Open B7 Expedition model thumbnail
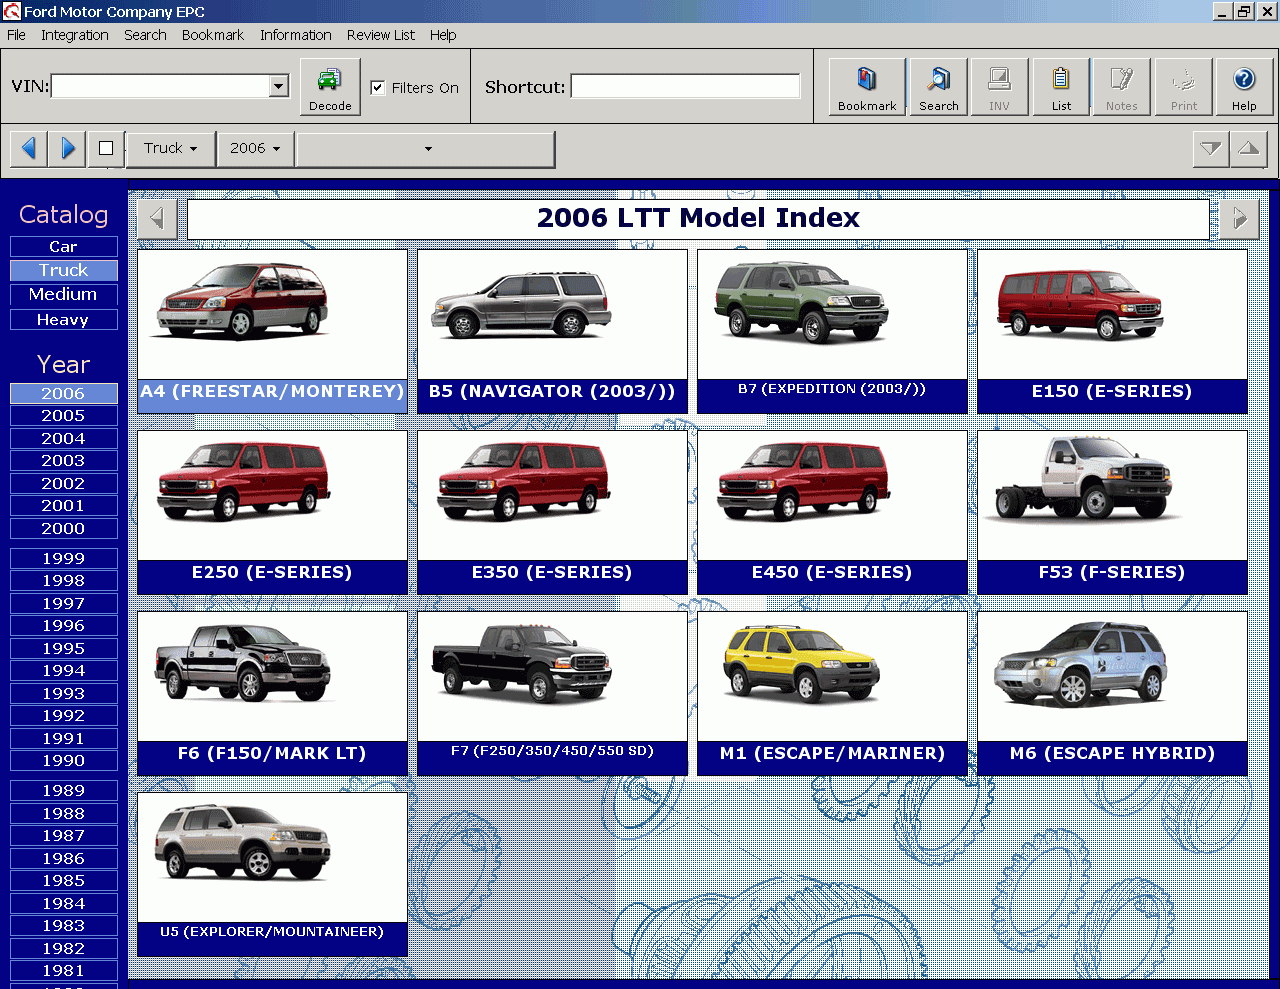This screenshot has height=989, width=1280. [832, 331]
